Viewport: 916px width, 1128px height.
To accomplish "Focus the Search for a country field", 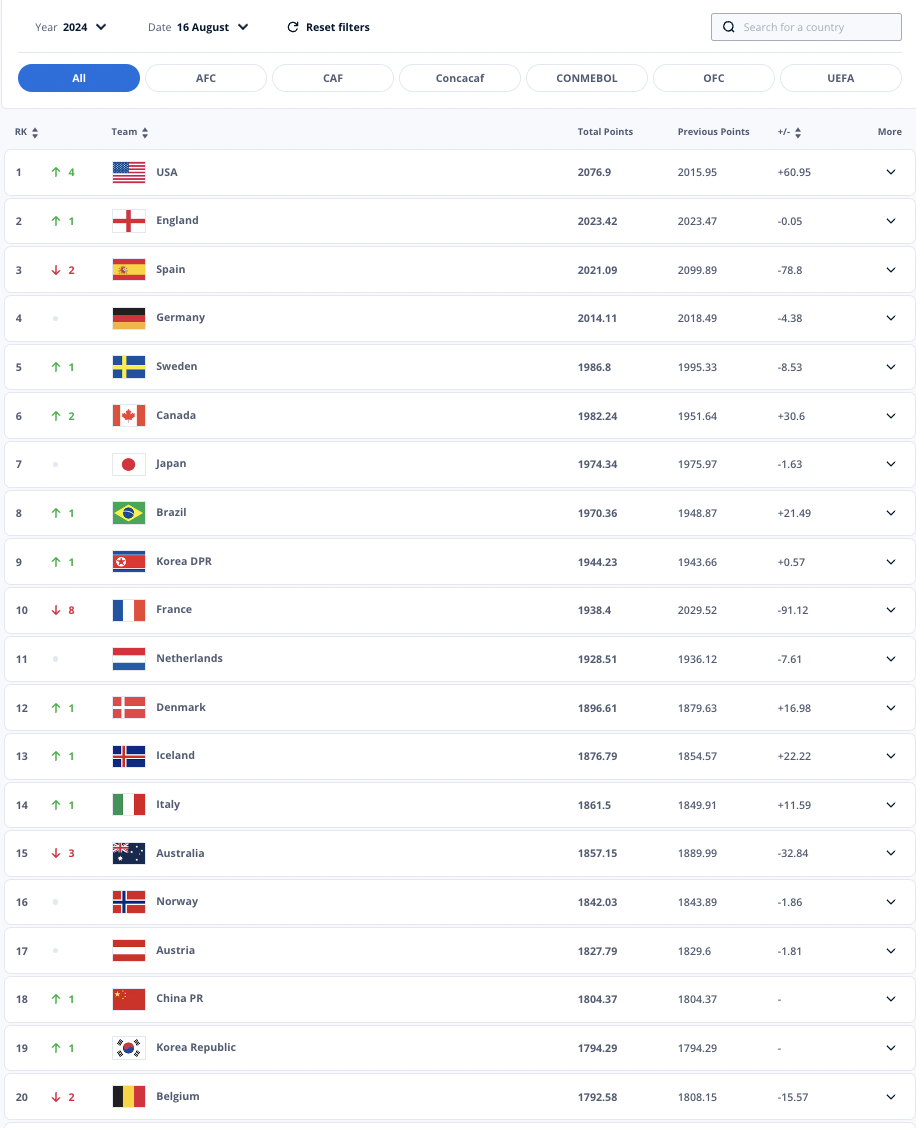I will [806, 27].
